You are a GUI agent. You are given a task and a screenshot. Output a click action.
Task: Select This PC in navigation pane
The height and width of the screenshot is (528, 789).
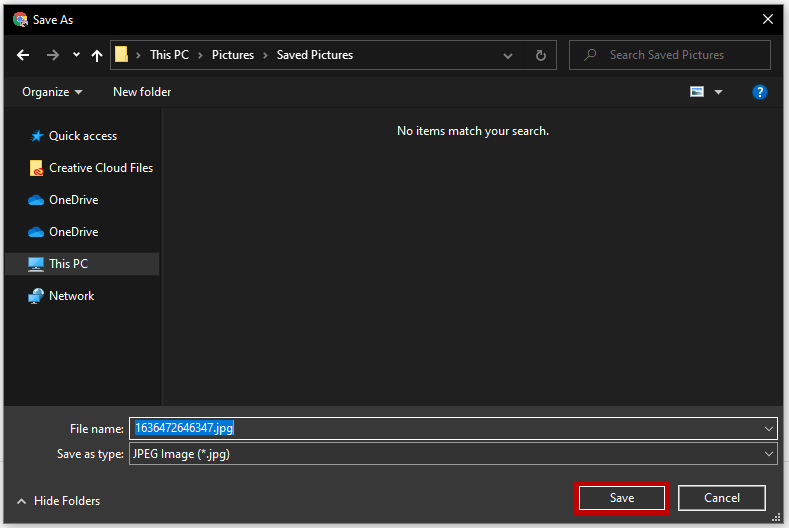click(68, 264)
